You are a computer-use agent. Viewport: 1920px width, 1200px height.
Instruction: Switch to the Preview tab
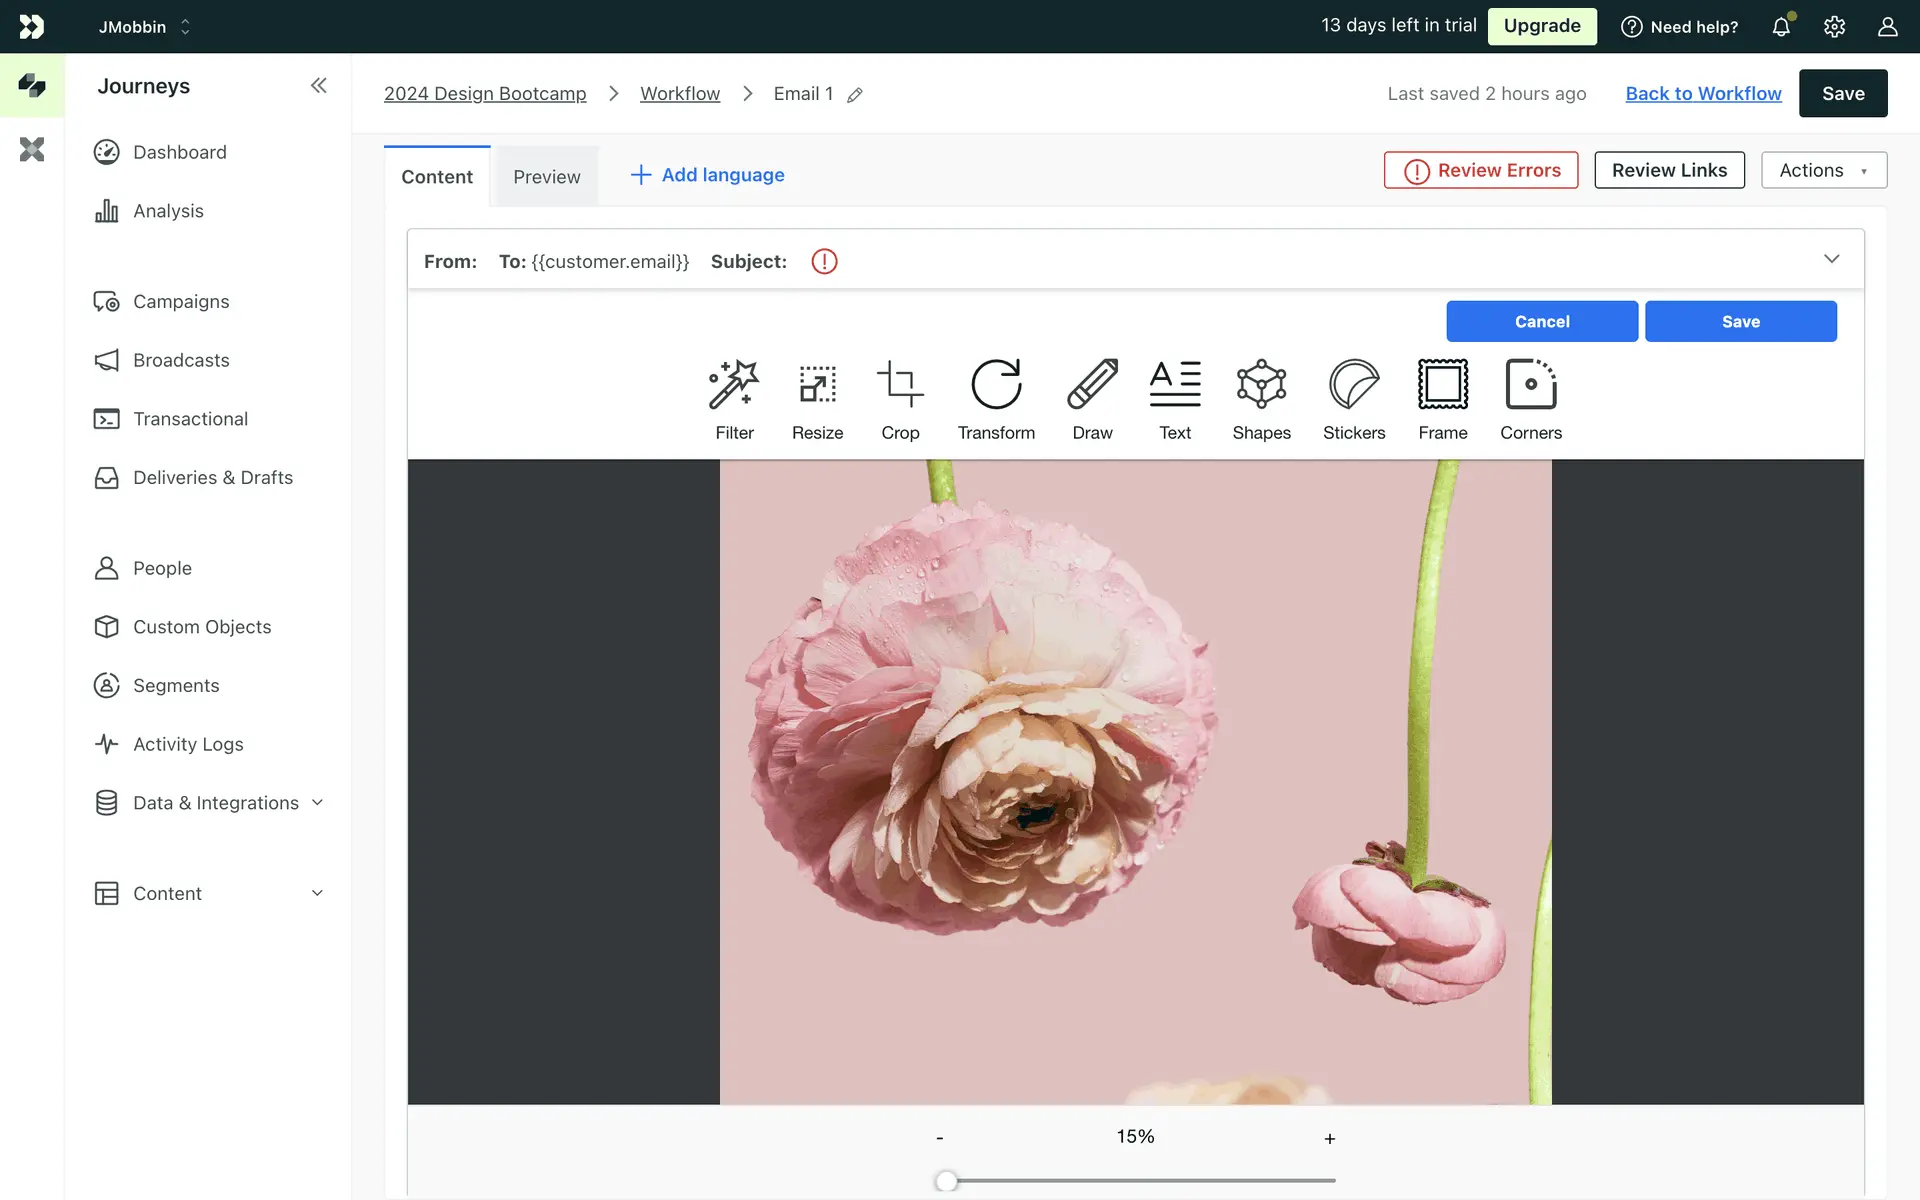[x=546, y=177]
